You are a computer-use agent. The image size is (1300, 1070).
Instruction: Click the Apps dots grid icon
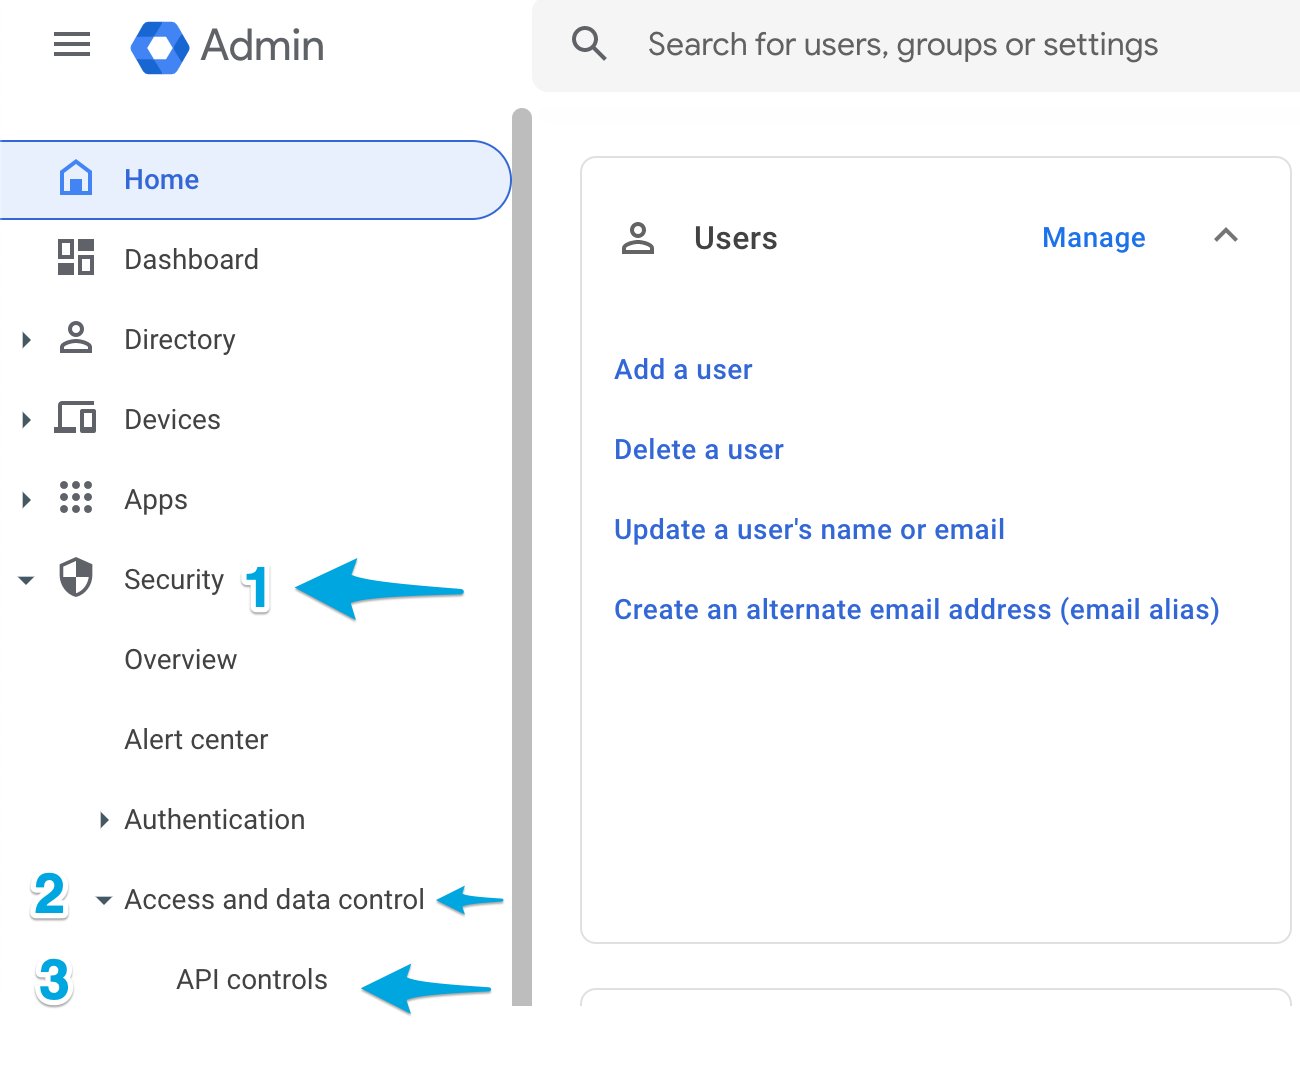coord(76,497)
